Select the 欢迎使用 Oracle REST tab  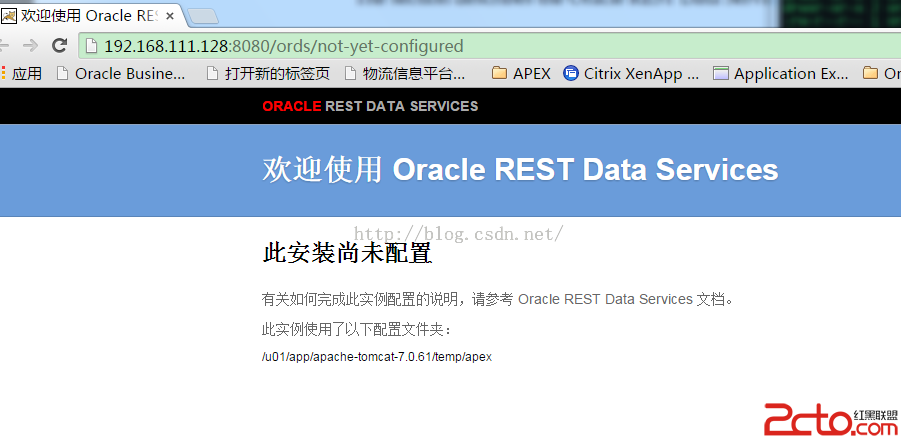[x=92, y=16]
